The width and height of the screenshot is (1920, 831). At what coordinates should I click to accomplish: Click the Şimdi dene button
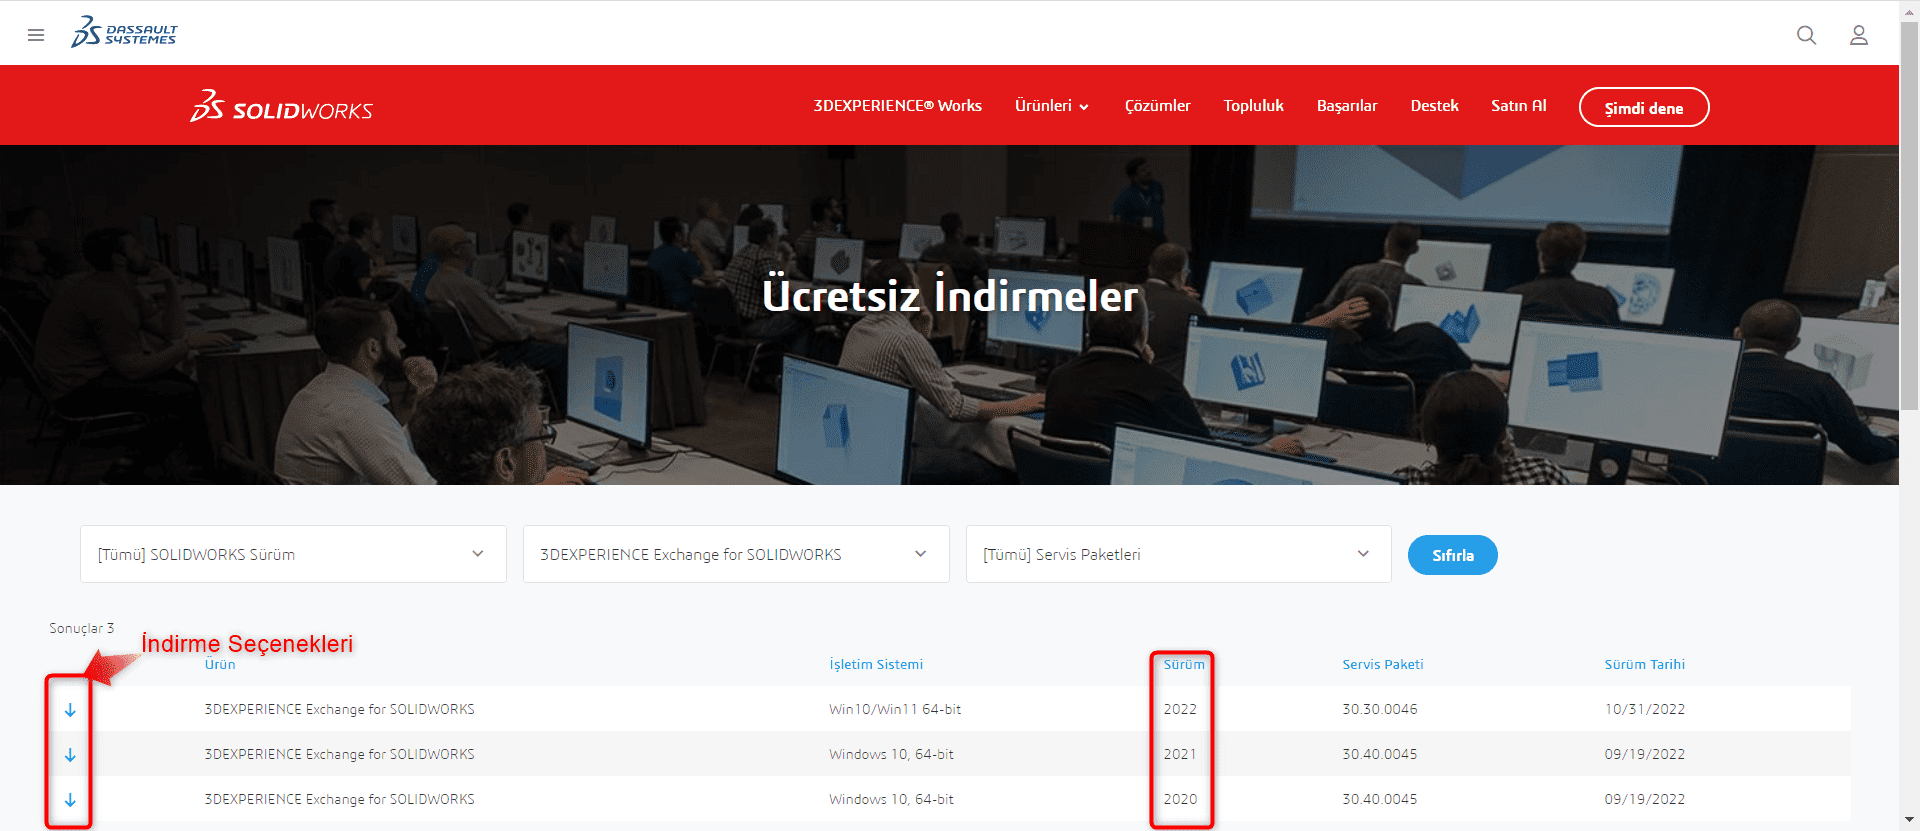(x=1644, y=107)
